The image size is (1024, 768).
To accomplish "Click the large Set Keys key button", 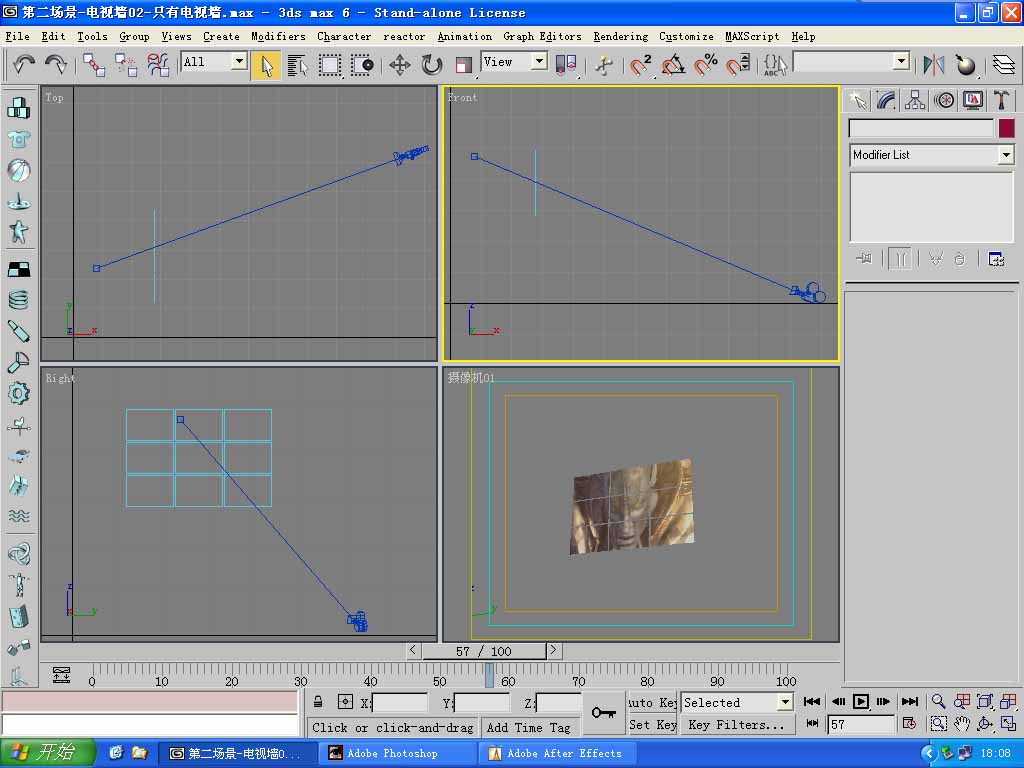I will point(603,713).
